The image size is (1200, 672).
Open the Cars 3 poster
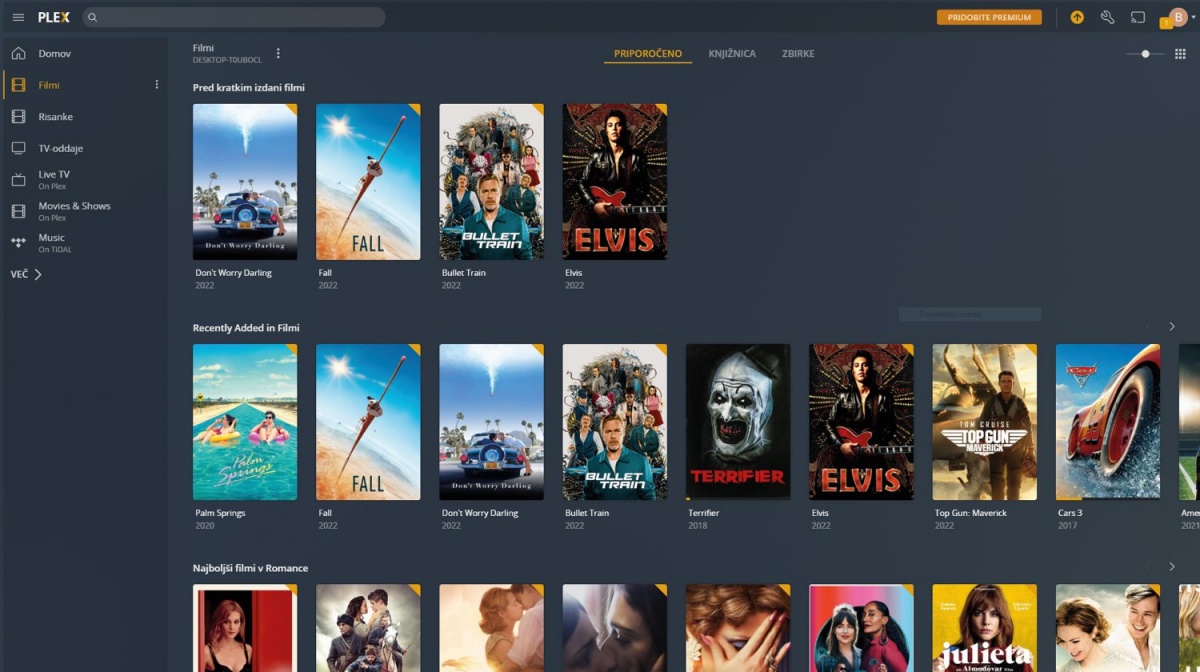click(x=1108, y=422)
